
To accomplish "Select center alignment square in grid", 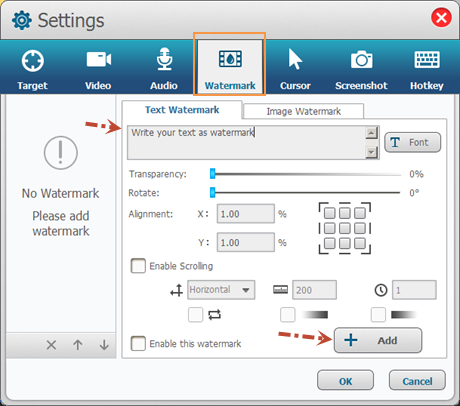I will [345, 228].
